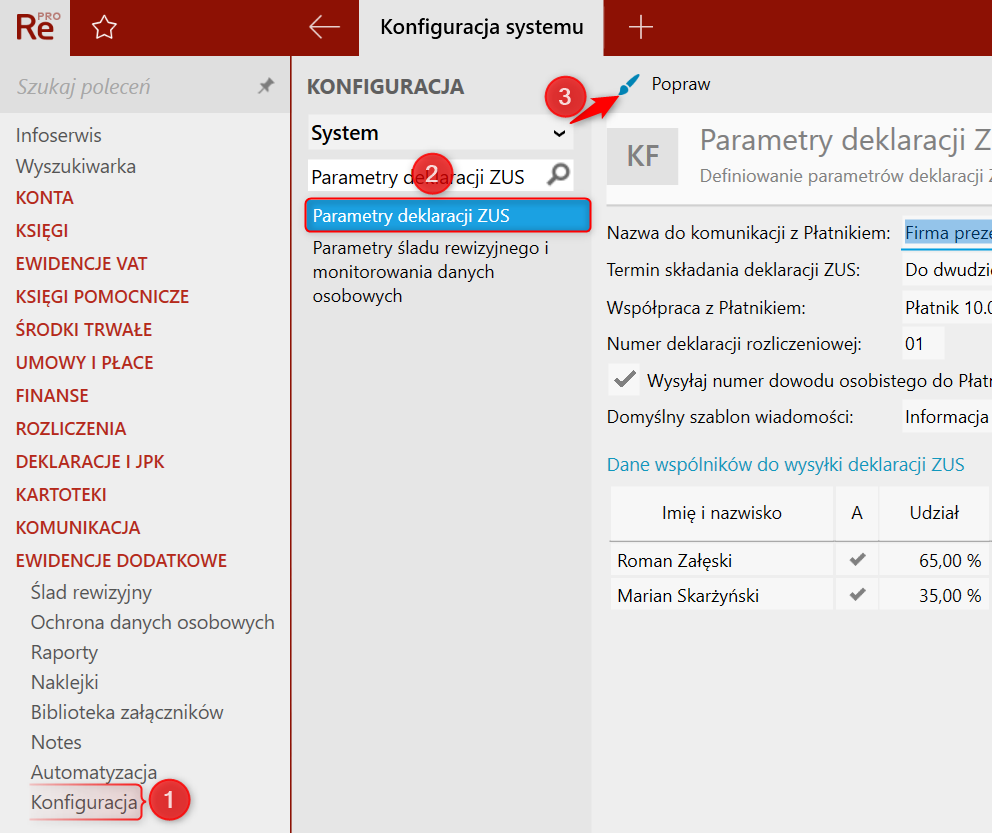Select the Roman Załęski row name
Screen dimensions: 992x833
coord(674,560)
